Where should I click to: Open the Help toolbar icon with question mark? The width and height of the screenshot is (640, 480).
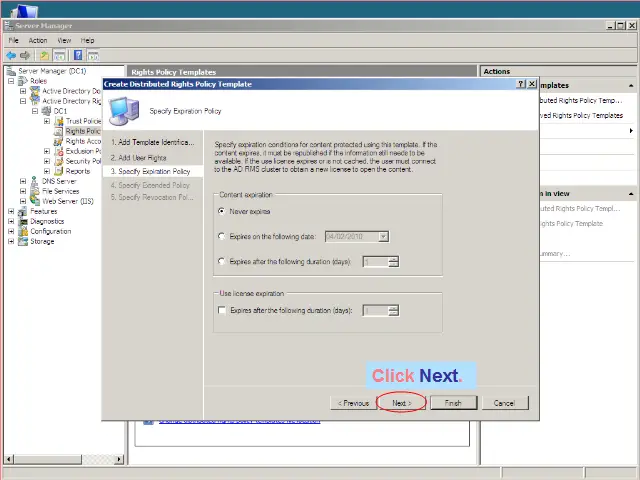click(78, 56)
